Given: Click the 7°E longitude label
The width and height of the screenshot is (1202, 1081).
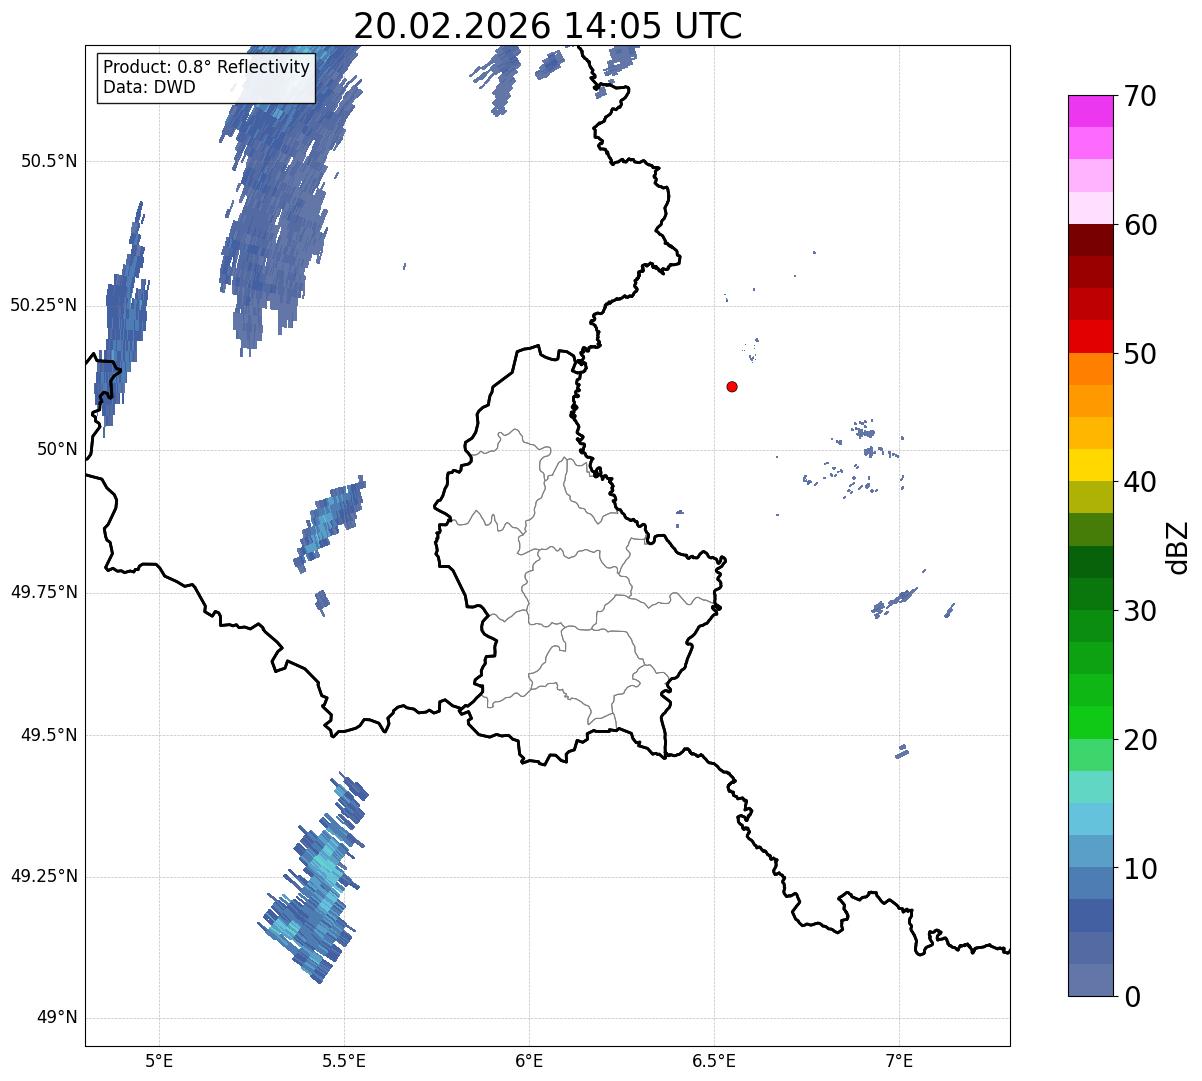Looking at the screenshot, I should (899, 1060).
